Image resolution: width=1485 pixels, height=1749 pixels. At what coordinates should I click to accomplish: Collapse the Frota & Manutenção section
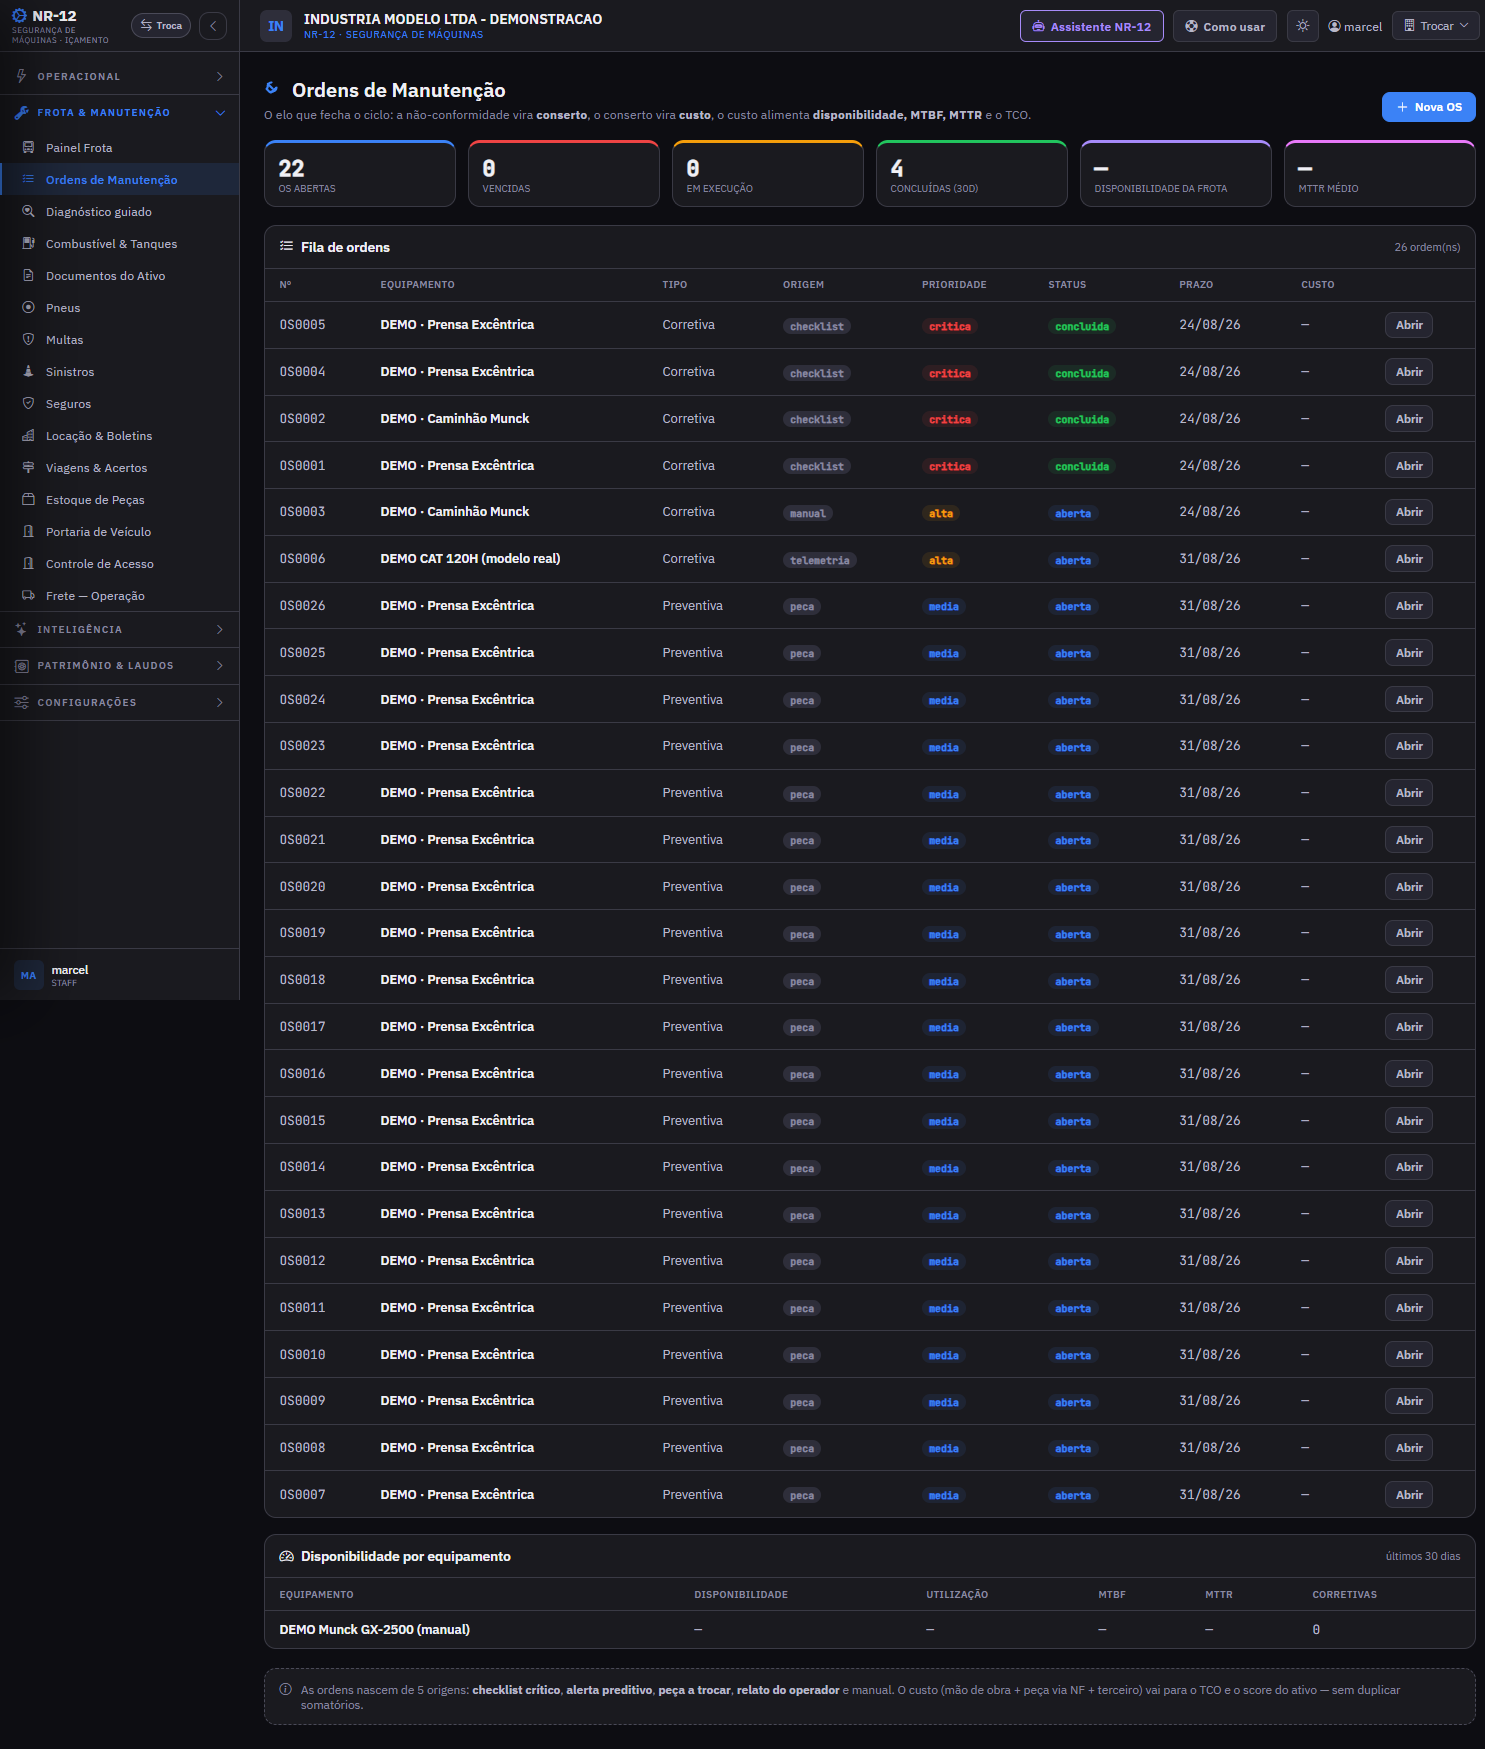tap(120, 113)
